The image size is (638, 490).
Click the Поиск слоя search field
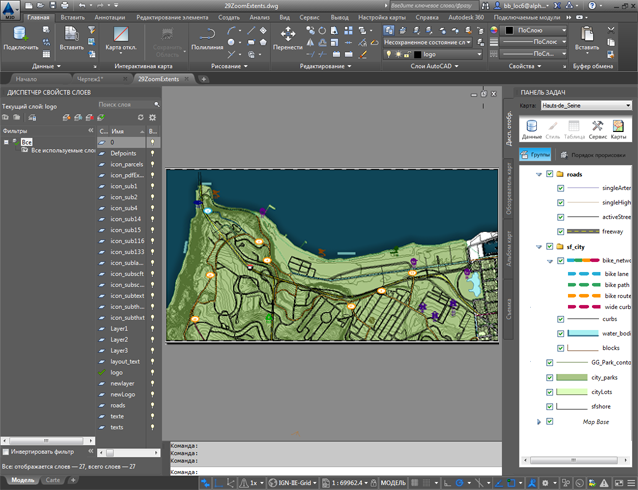coord(120,104)
